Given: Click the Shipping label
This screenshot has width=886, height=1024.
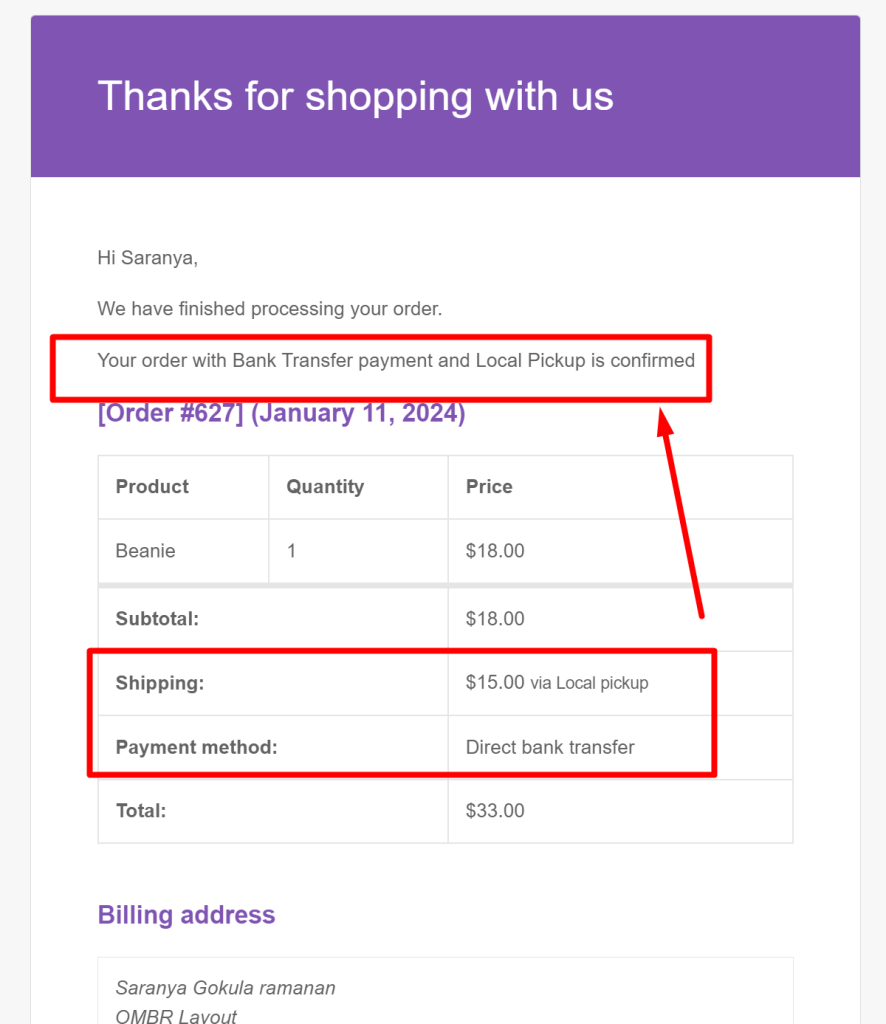Looking at the screenshot, I should pyautogui.click(x=159, y=683).
